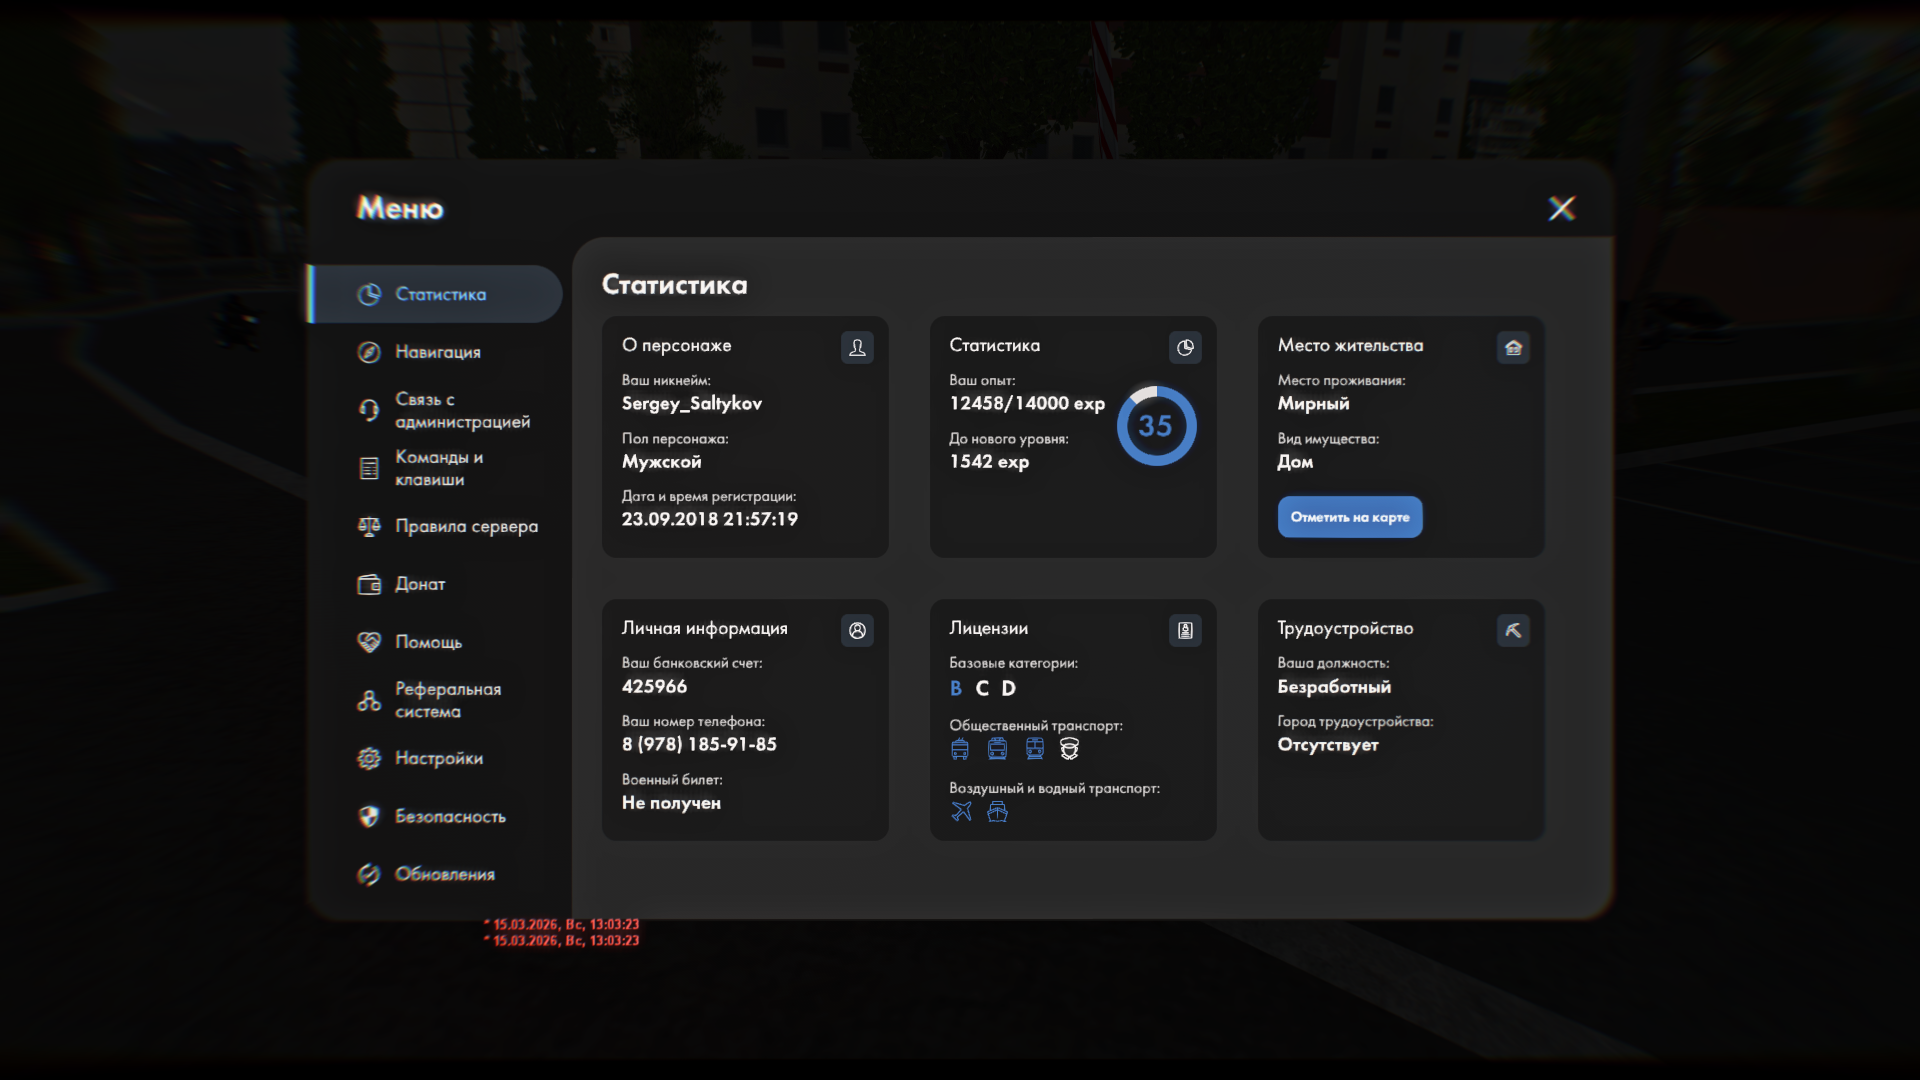Viewport: 1920px width, 1080px height.
Task: Select the Донат menu item
Action: click(419, 584)
